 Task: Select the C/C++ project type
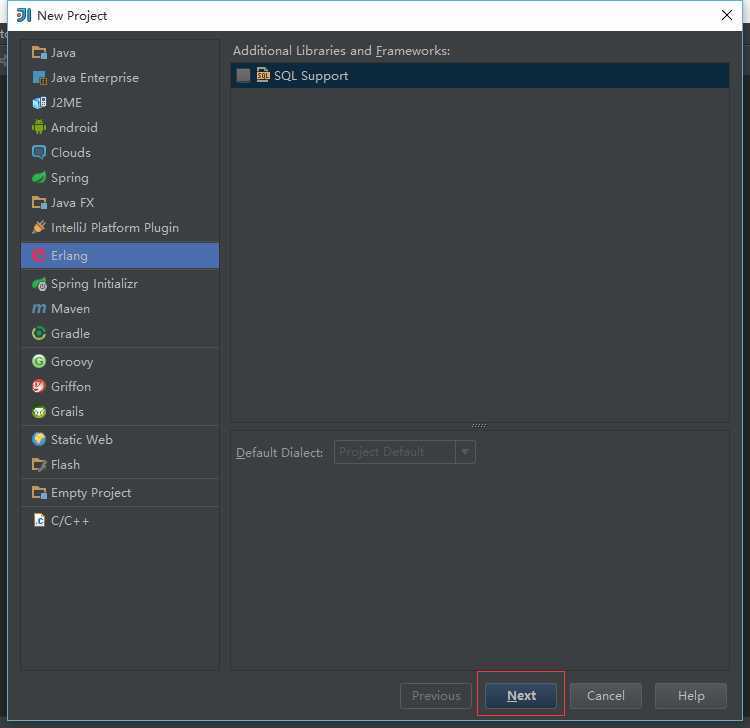point(120,520)
